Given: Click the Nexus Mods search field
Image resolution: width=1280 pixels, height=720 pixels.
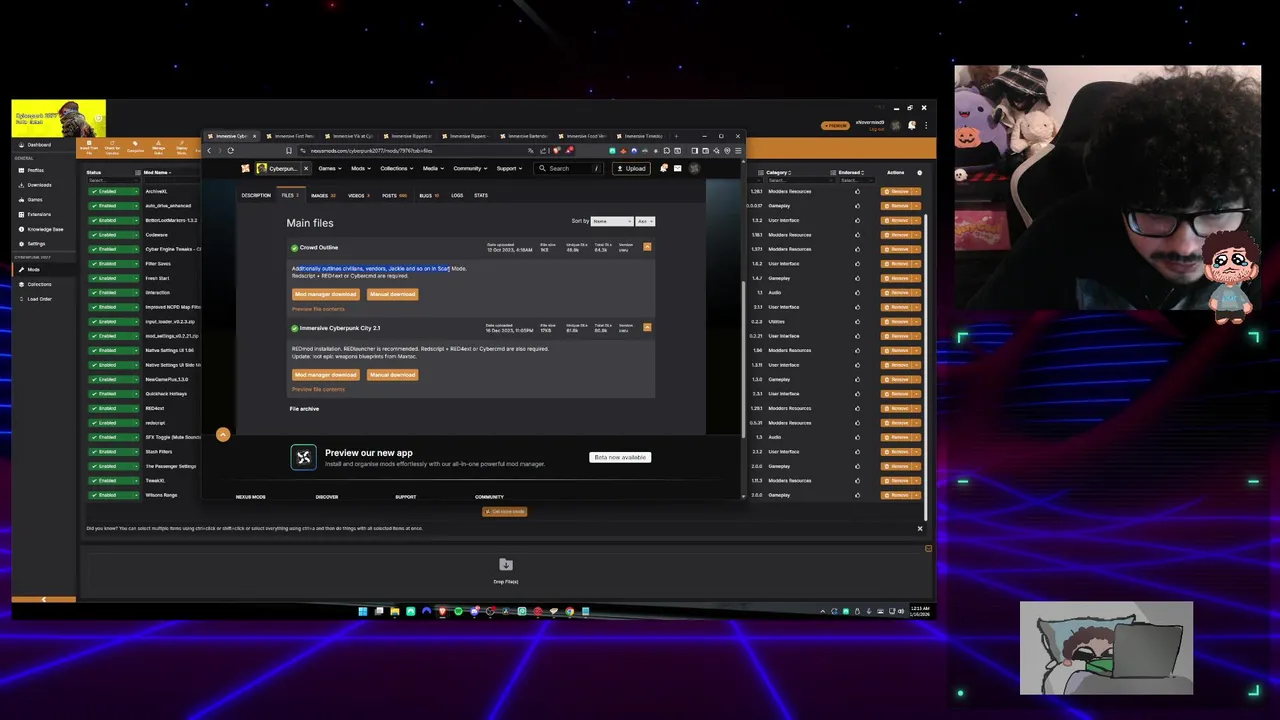Looking at the screenshot, I should [569, 168].
